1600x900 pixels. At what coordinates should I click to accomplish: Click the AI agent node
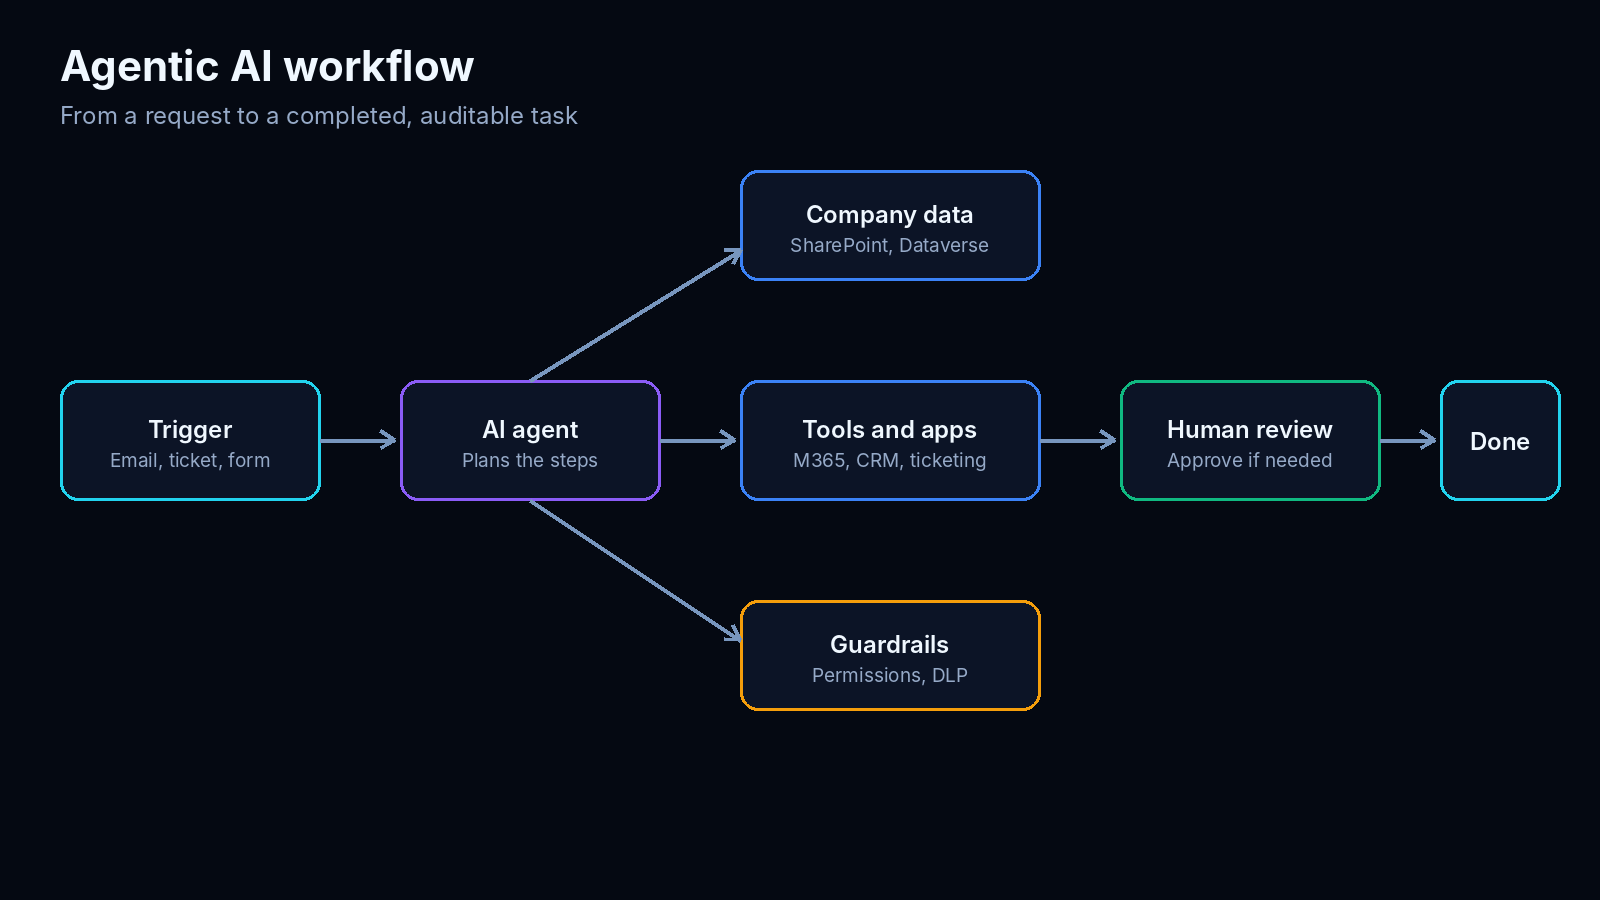pyautogui.click(x=530, y=440)
